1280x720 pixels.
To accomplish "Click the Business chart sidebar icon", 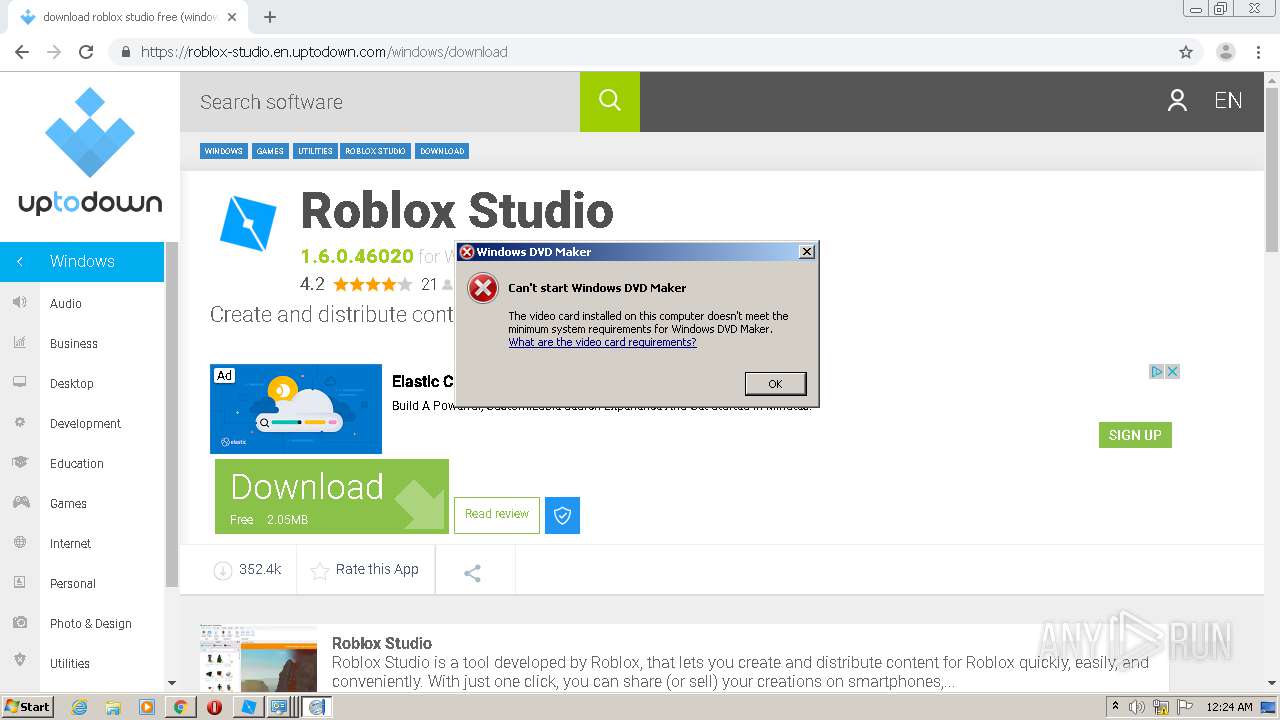I will click(19, 342).
